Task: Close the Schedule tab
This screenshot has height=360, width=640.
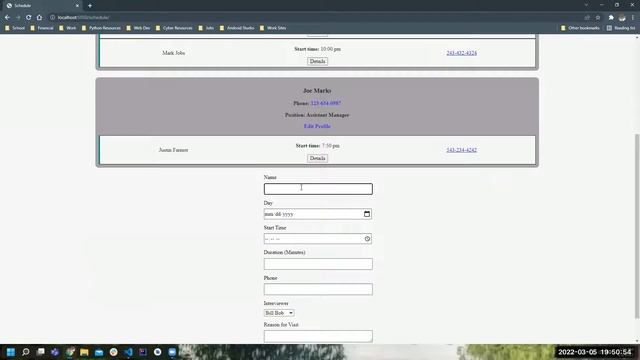Action: [x=77, y=6]
